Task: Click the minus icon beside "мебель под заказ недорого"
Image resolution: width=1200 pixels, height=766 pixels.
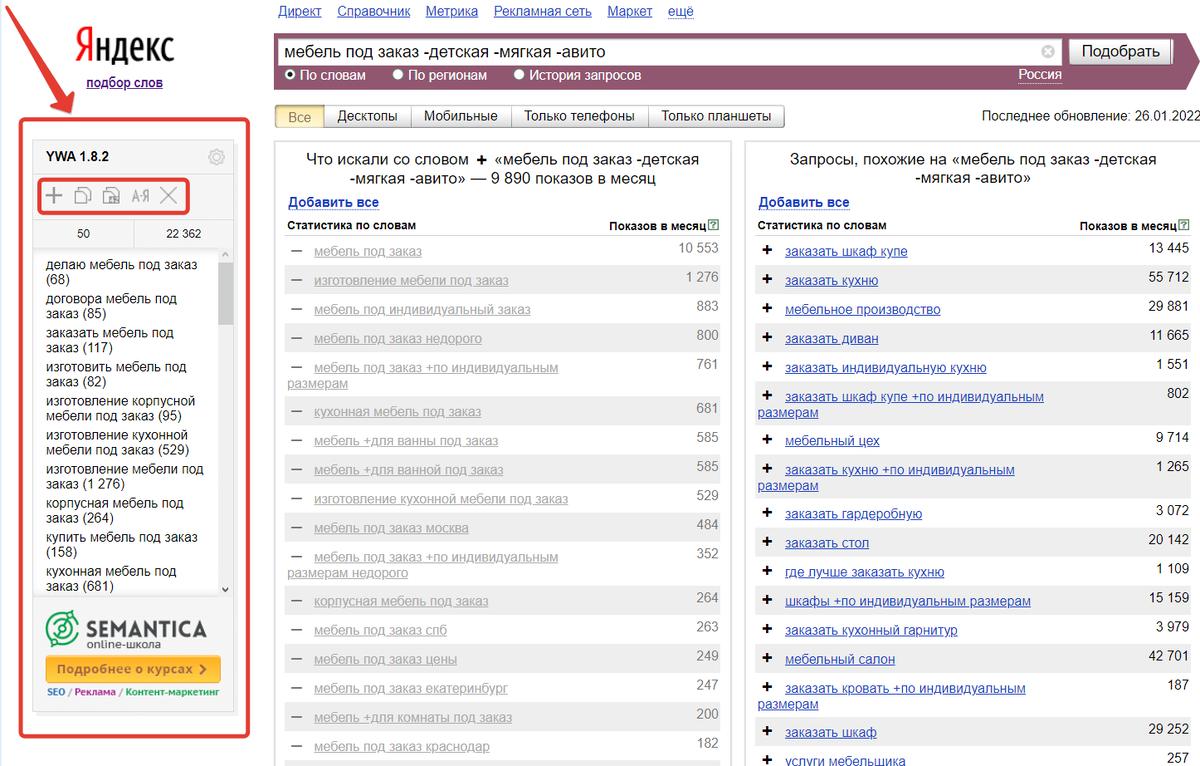Action: [x=297, y=338]
